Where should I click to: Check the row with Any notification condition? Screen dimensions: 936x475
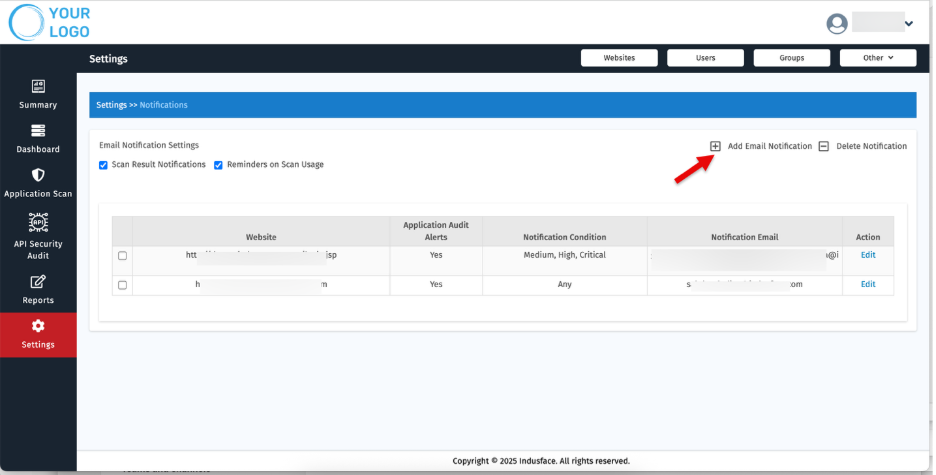tap(122, 285)
